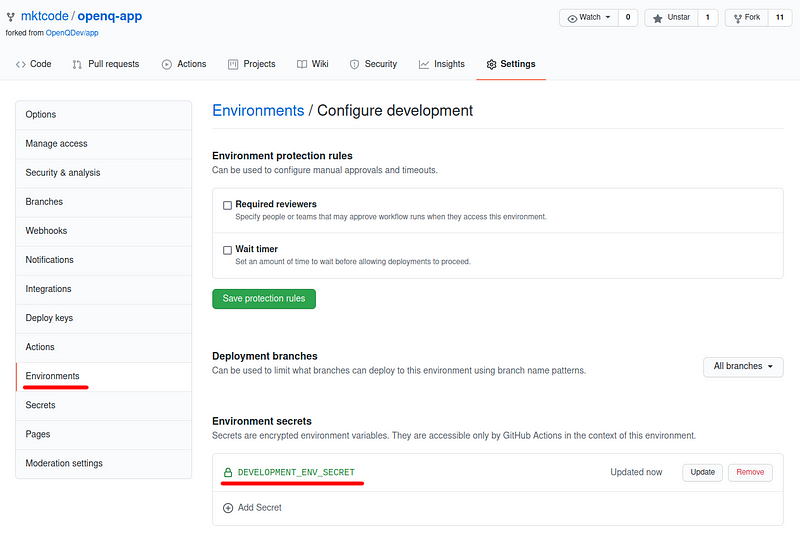Go to Branches settings
This screenshot has height=536, width=800.
pos(104,202)
